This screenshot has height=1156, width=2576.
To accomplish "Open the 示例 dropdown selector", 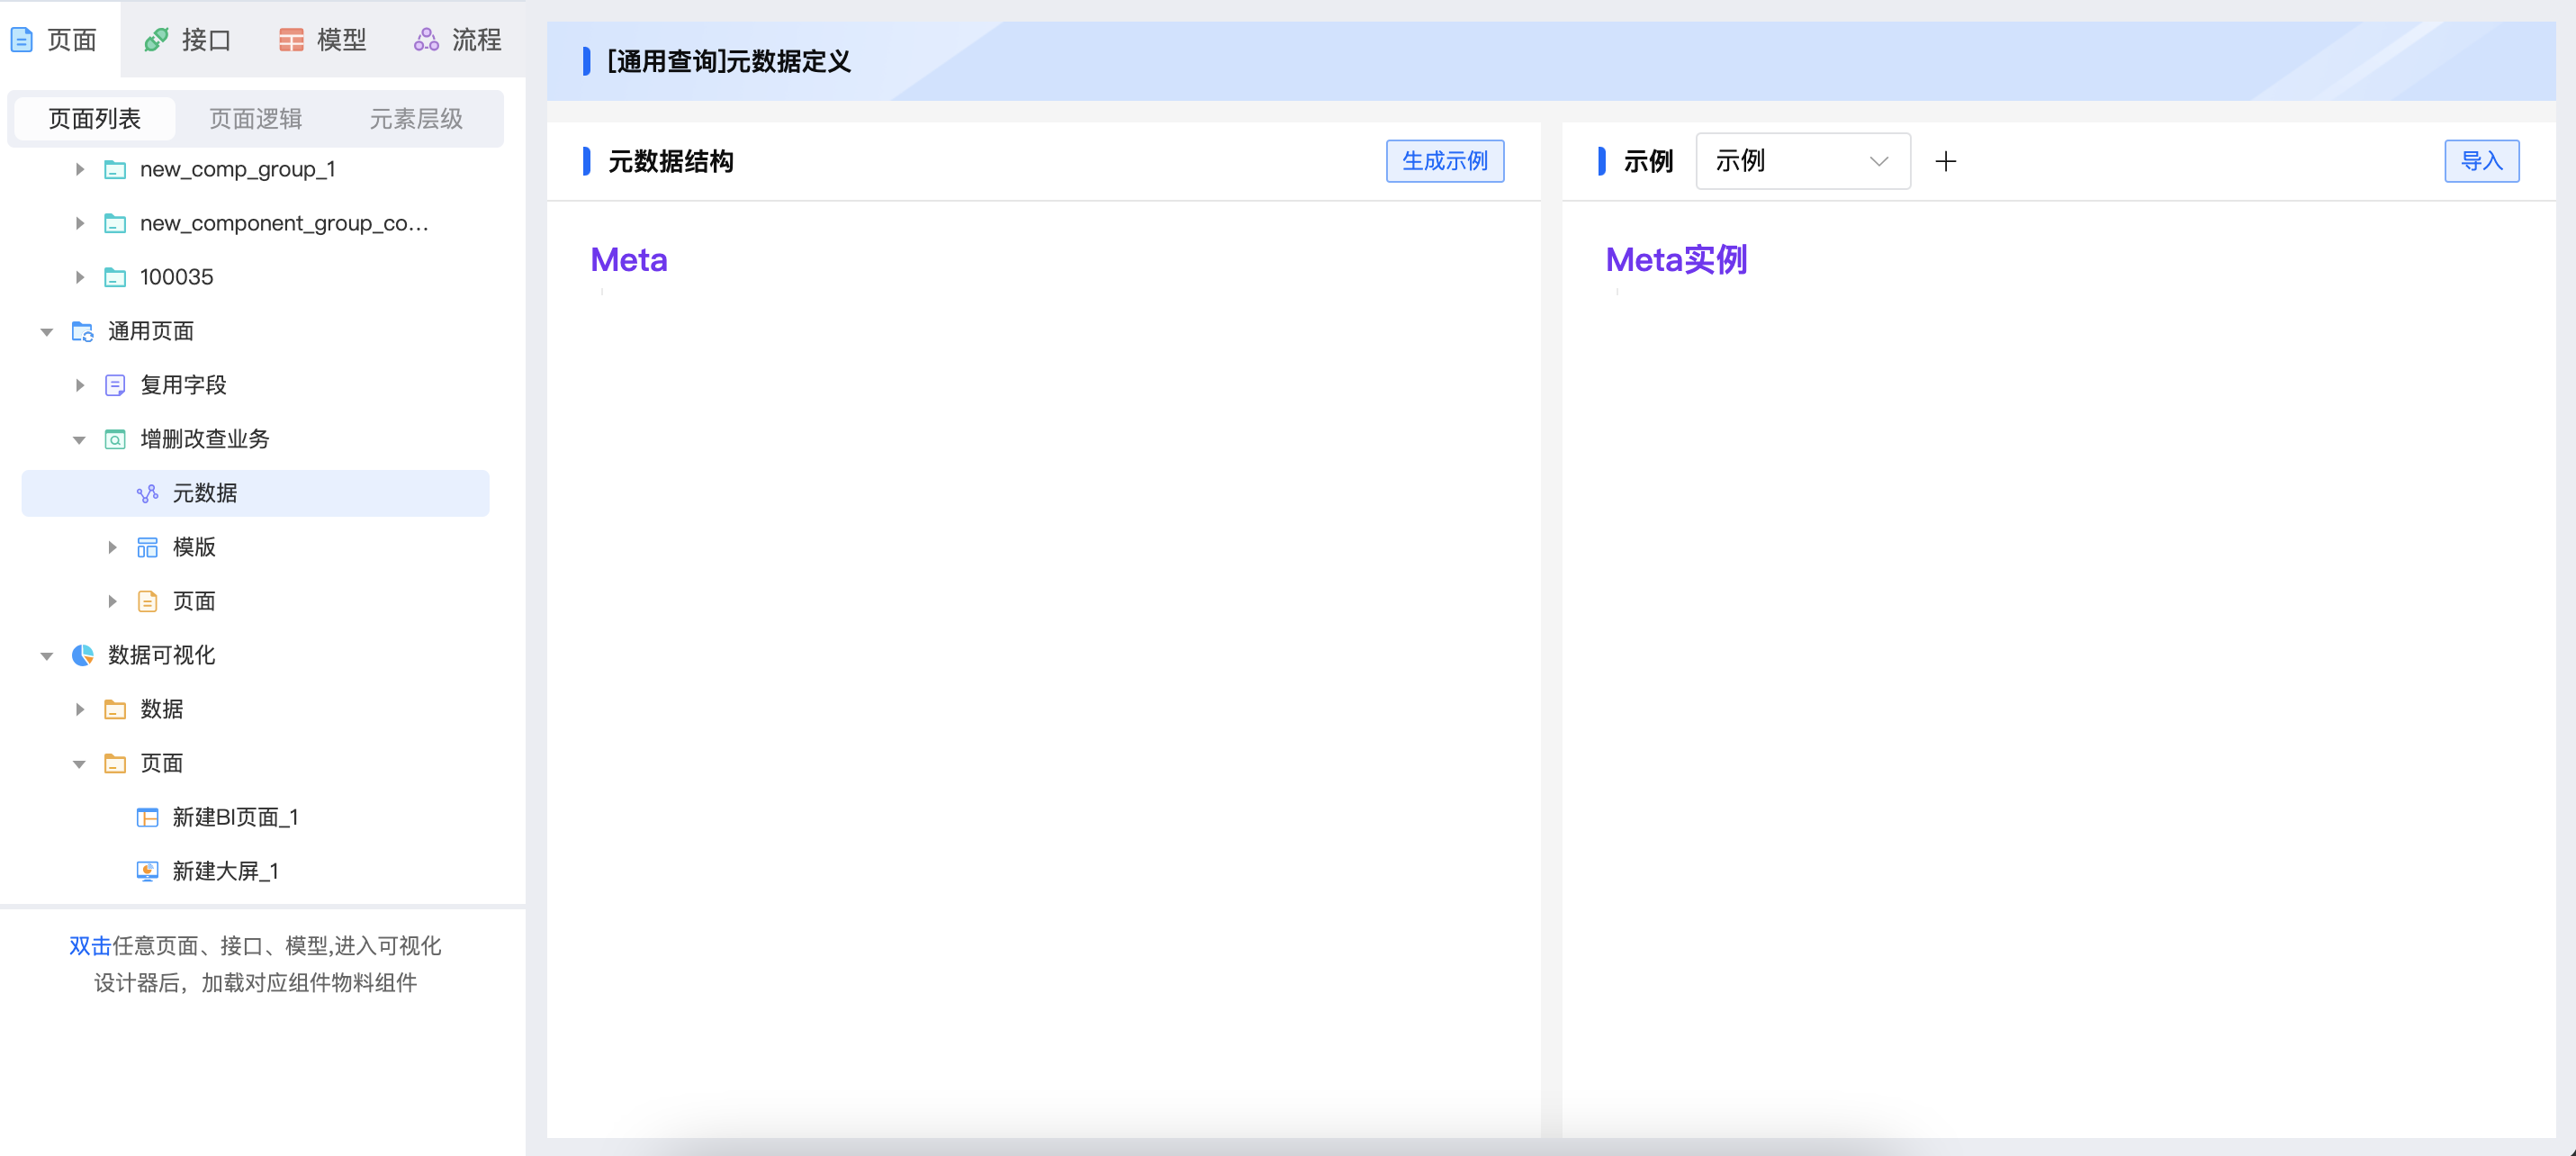I will [1803, 161].
